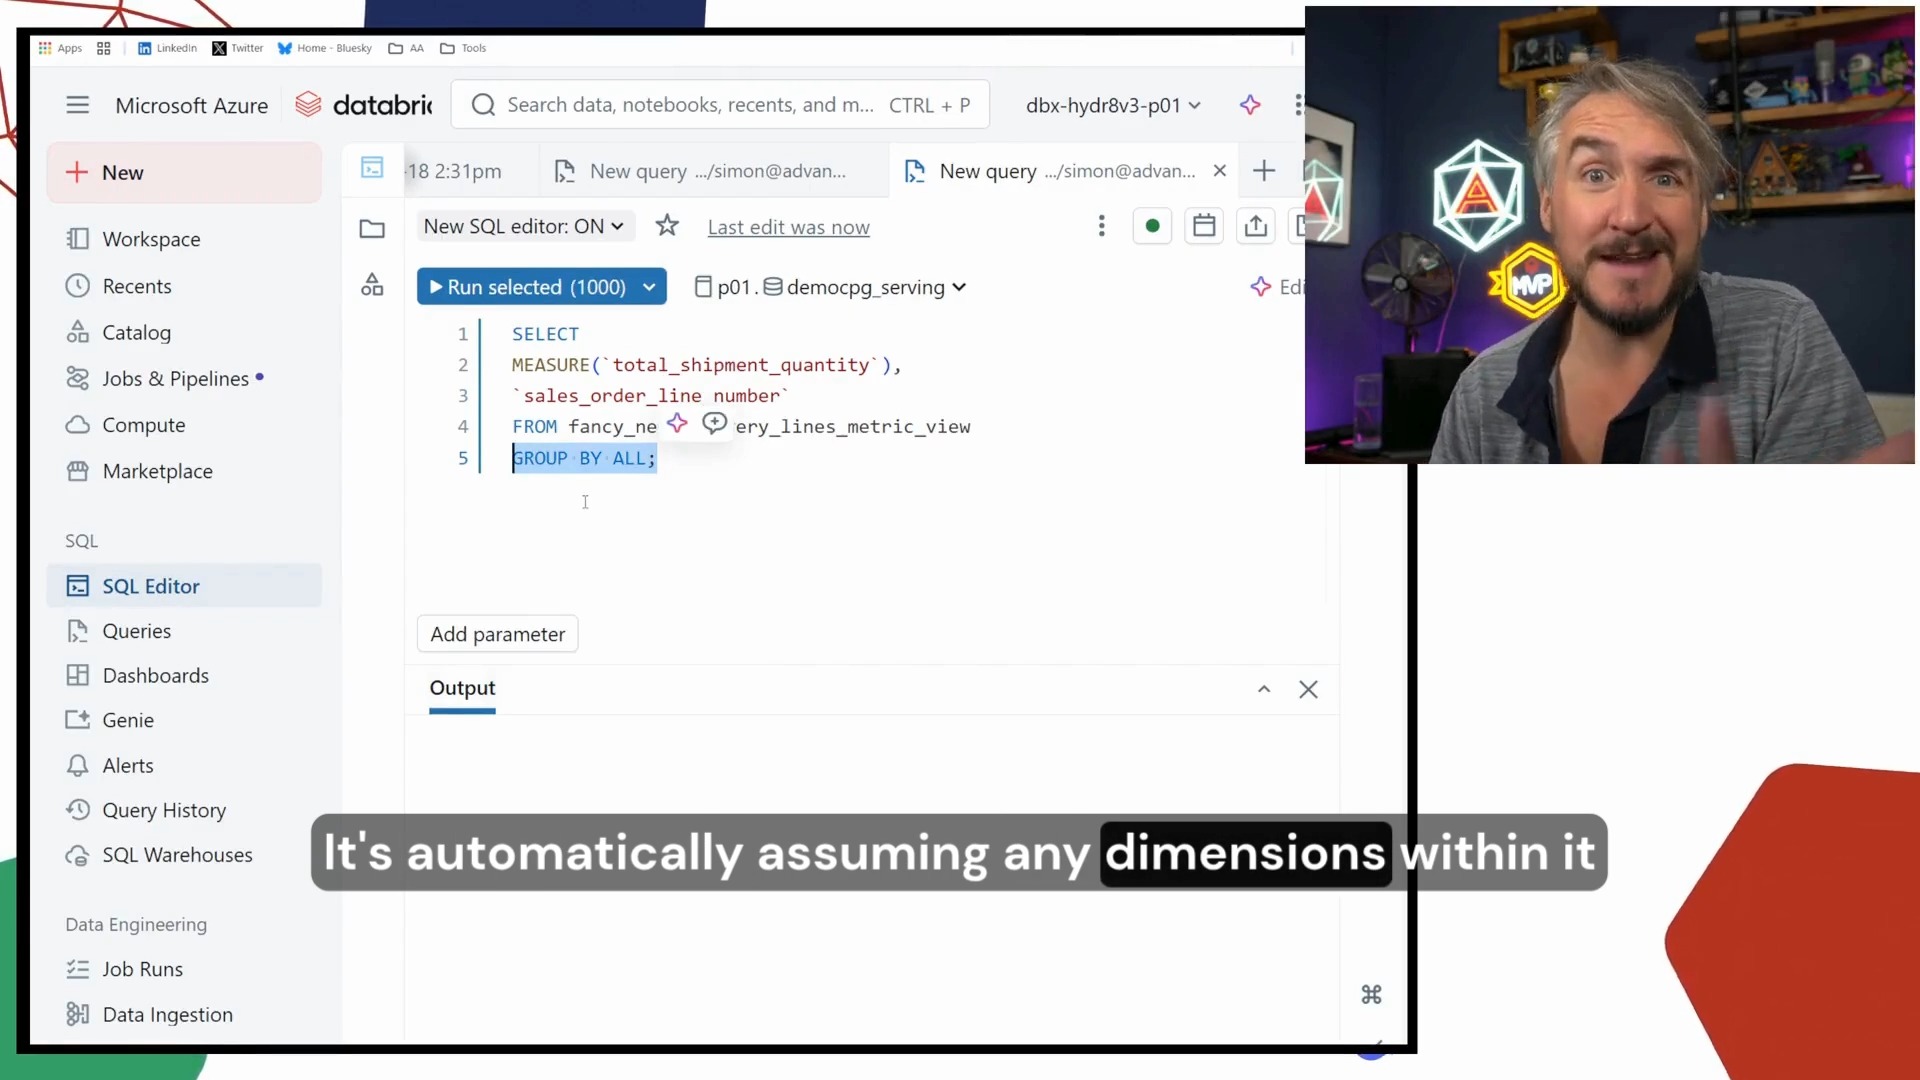The height and width of the screenshot is (1080, 1920).
Task: Open the p01.democpg_serving catalog selector
Action: (x=830, y=287)
